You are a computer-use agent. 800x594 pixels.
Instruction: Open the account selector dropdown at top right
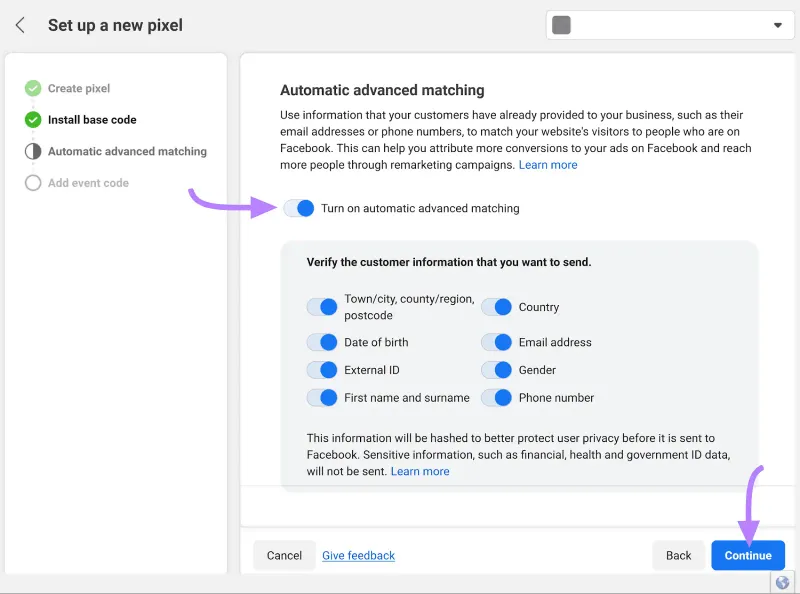point(778,24)
